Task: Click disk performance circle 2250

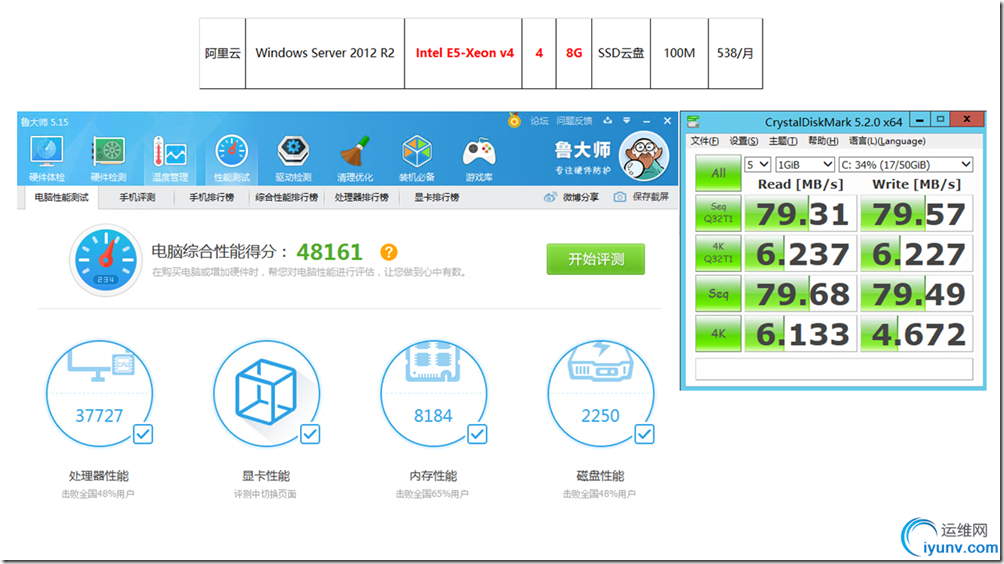Action: point(601,394)
